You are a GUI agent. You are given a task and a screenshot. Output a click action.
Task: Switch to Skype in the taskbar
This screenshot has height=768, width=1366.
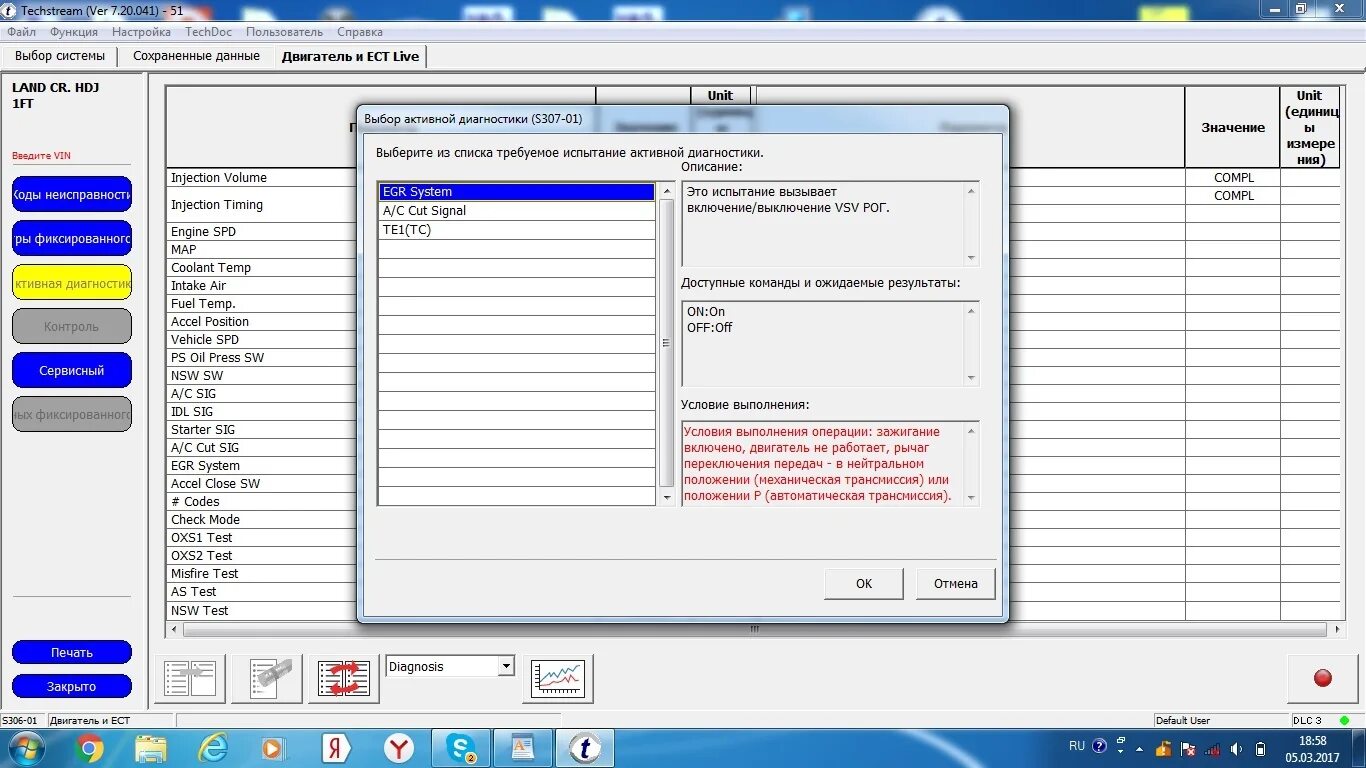pos(461,748)
